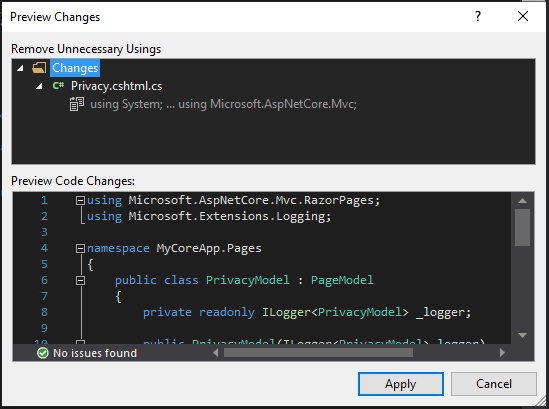549x409 pixels.
Task: Click the horizontal scrollbar thumb in code preview
Action: [318, 353]
